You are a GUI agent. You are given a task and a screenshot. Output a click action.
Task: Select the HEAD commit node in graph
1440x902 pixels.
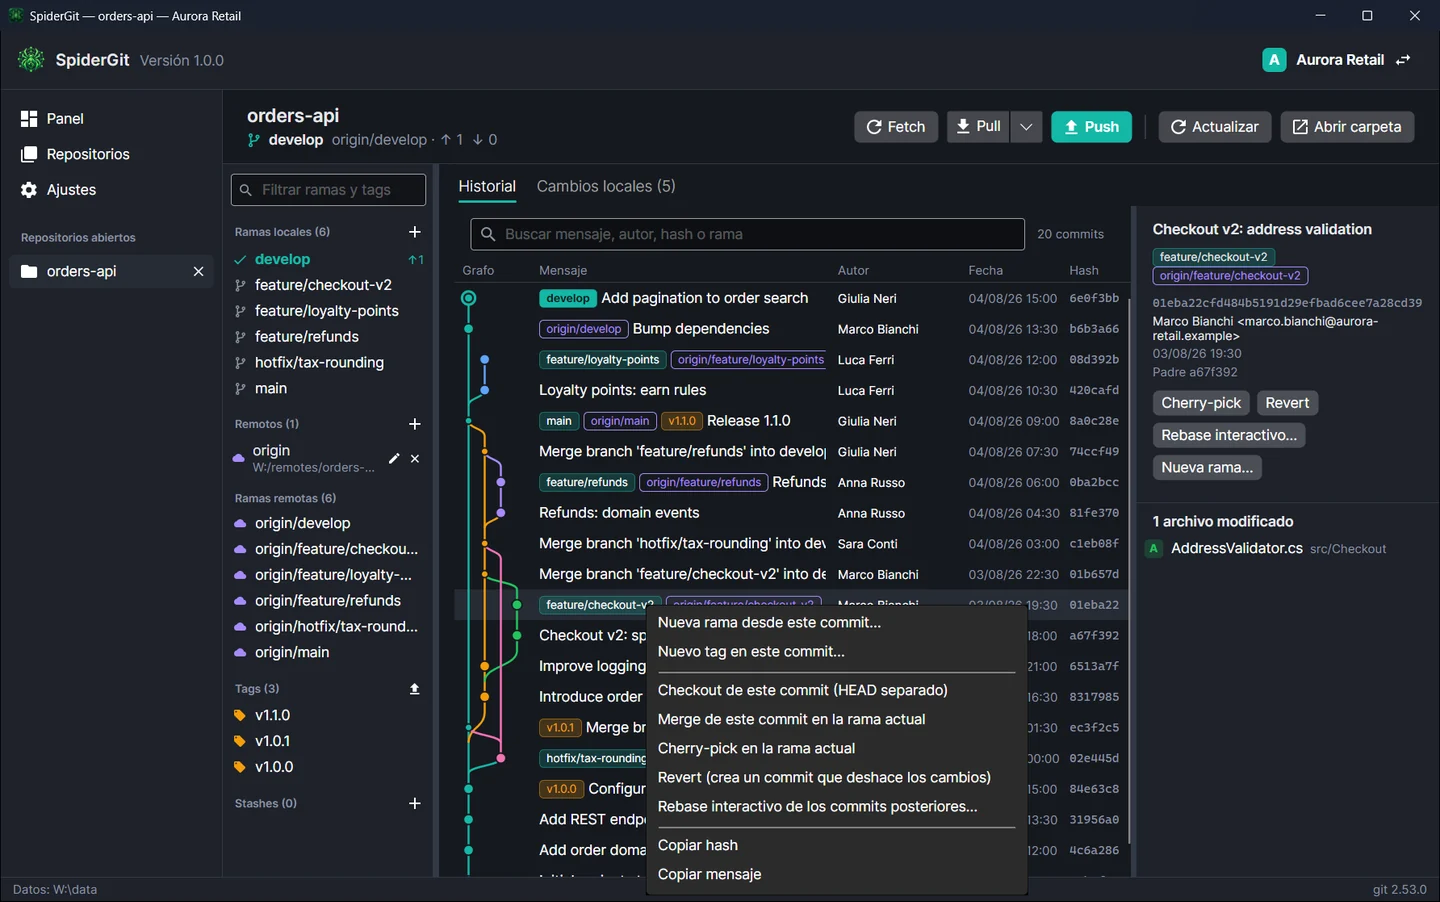[468, 298]
